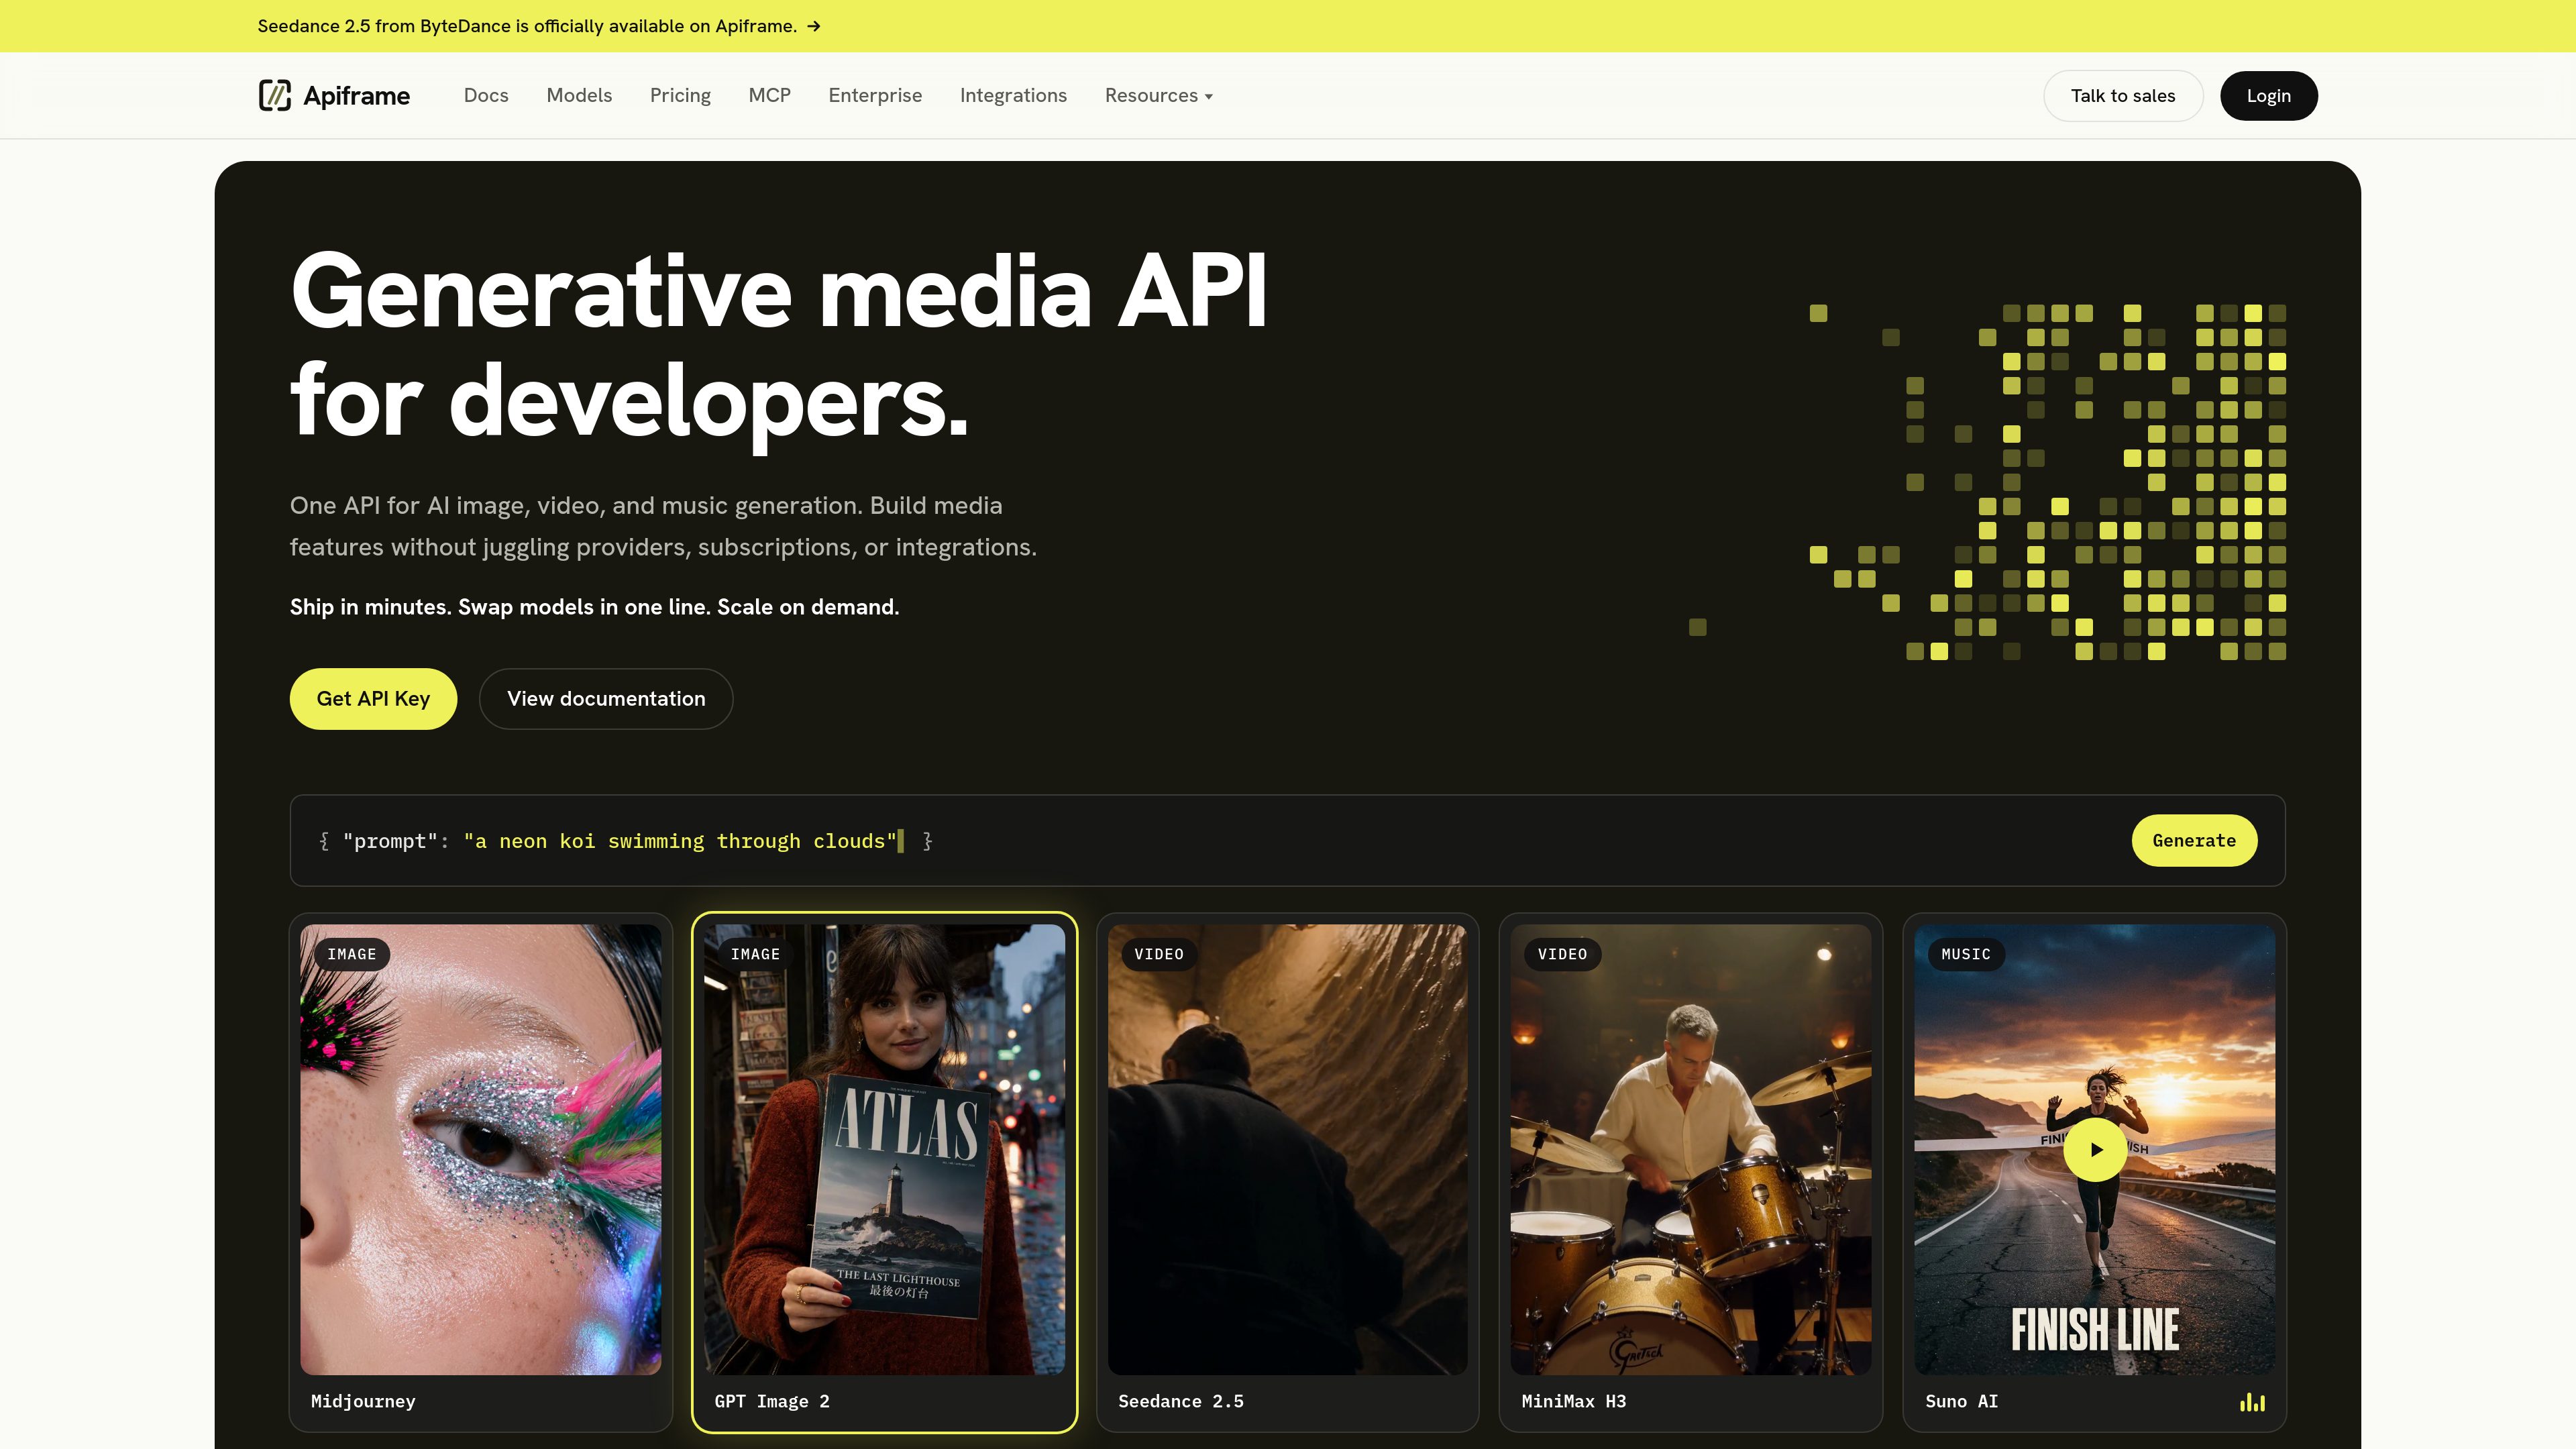Viewport: 2576px width, 1449px height.
Task: Click the MUSIC badge on Suno AI card
Action: (1966, 954)
